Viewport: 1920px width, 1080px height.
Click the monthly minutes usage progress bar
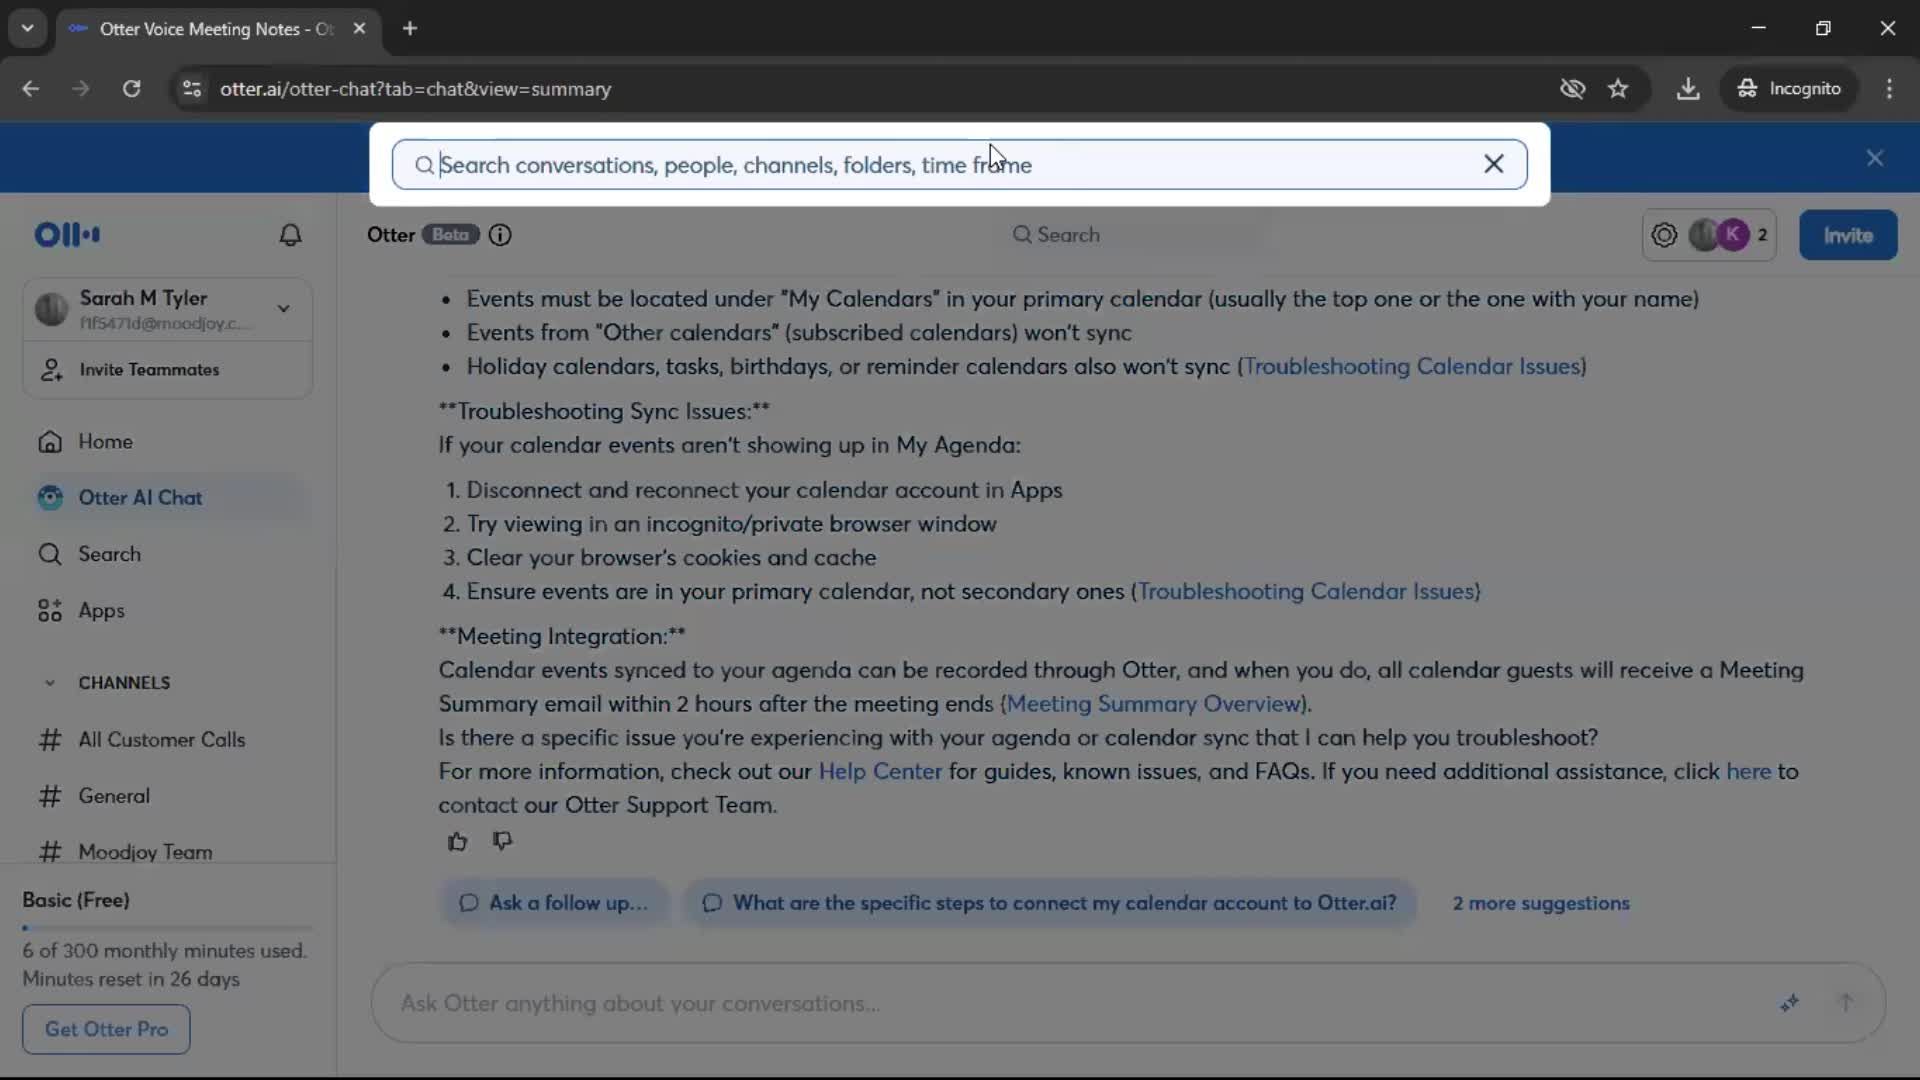pos(166,928)
